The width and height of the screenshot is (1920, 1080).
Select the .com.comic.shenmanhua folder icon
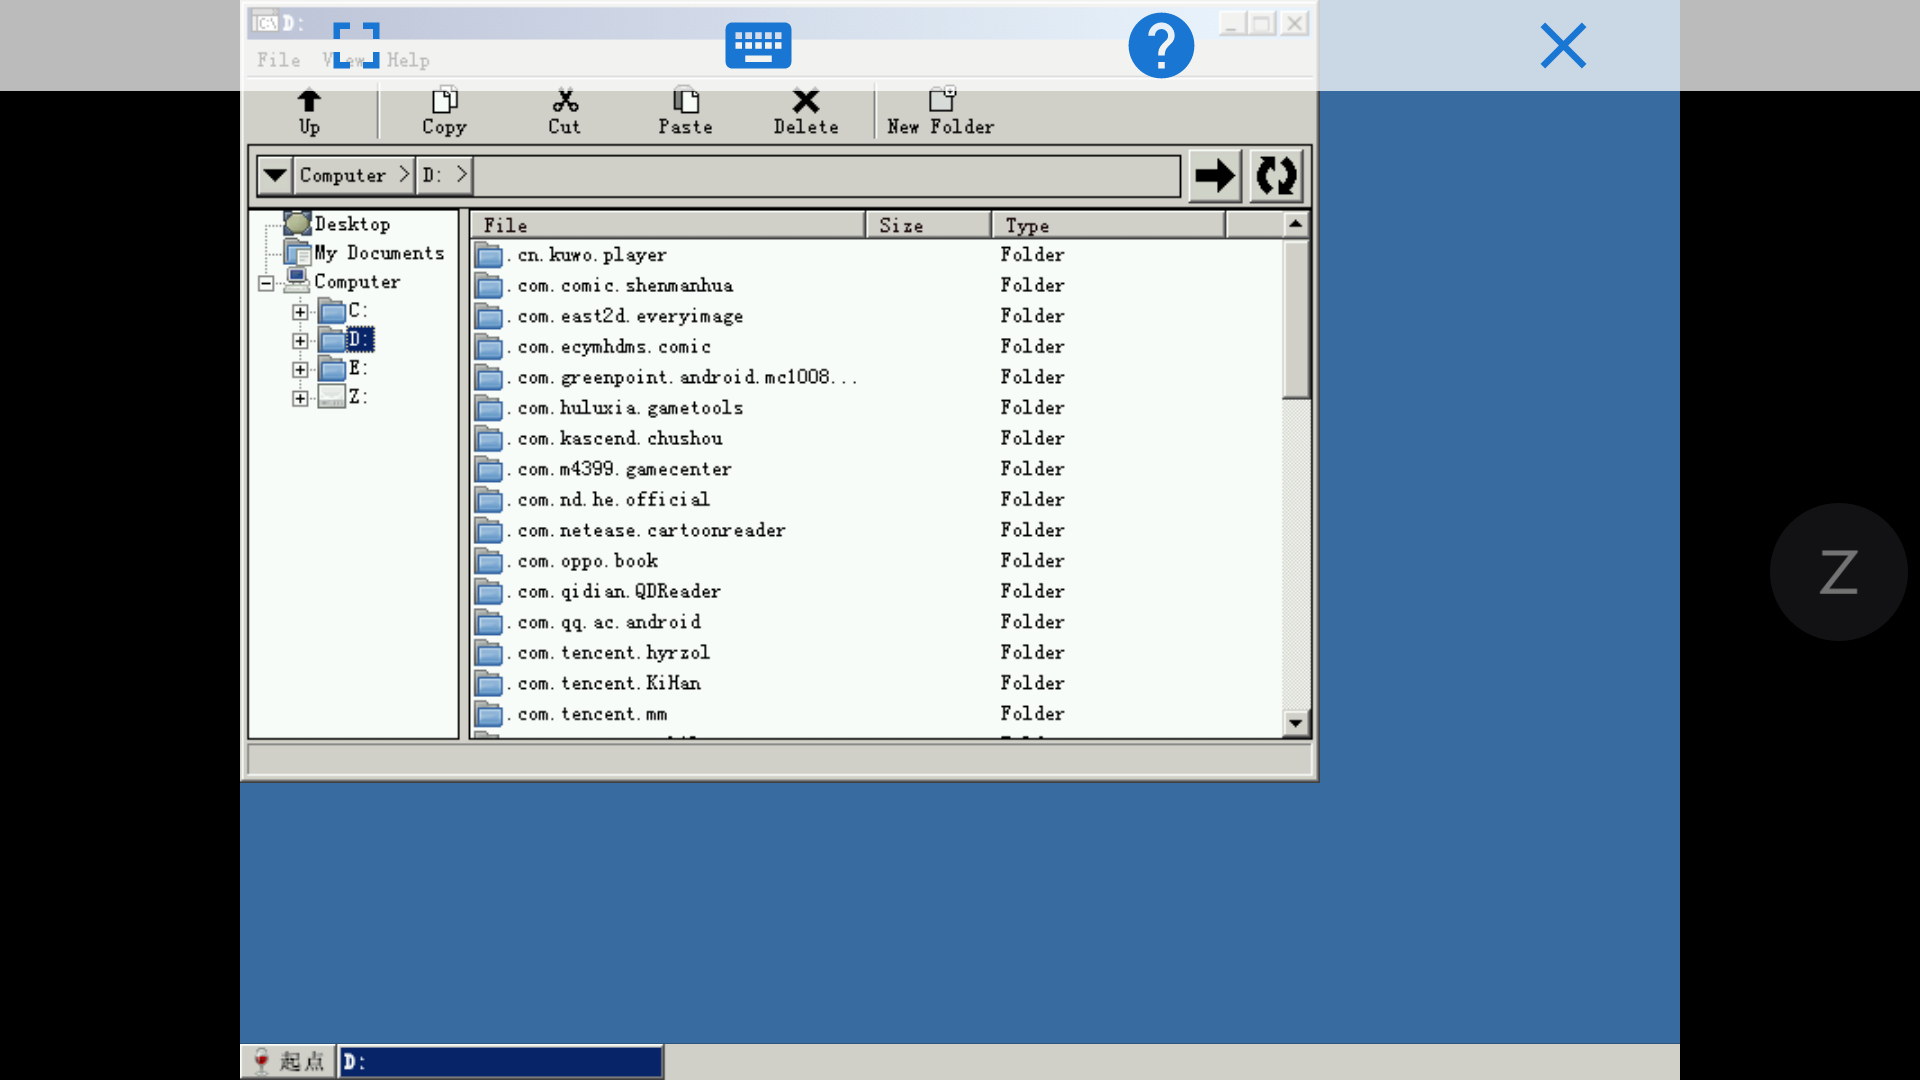488,286
